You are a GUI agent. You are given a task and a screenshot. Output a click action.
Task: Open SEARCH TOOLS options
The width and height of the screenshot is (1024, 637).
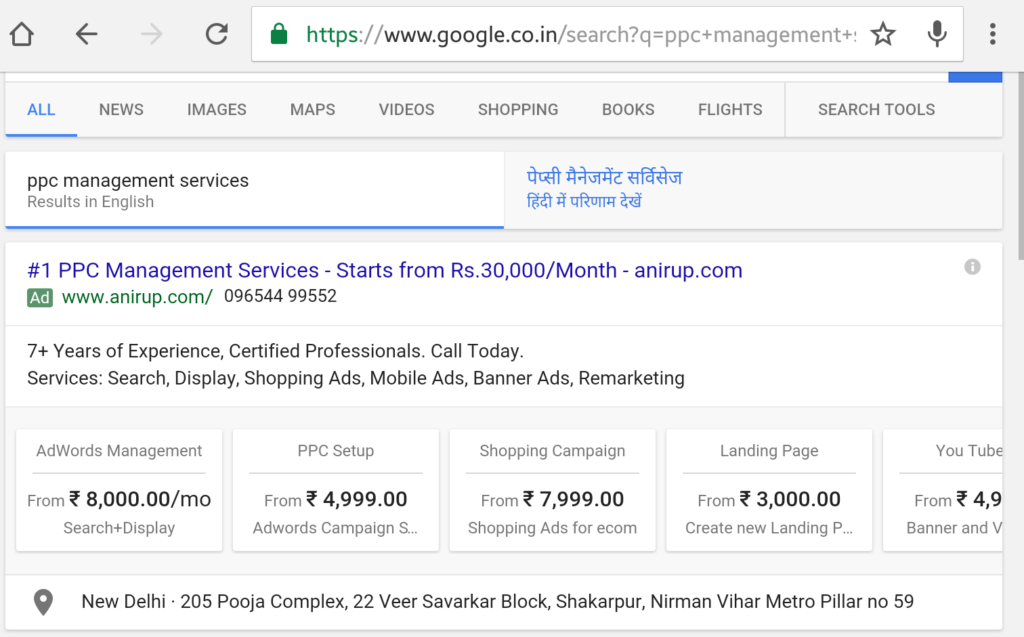click(x=876, y=110)
